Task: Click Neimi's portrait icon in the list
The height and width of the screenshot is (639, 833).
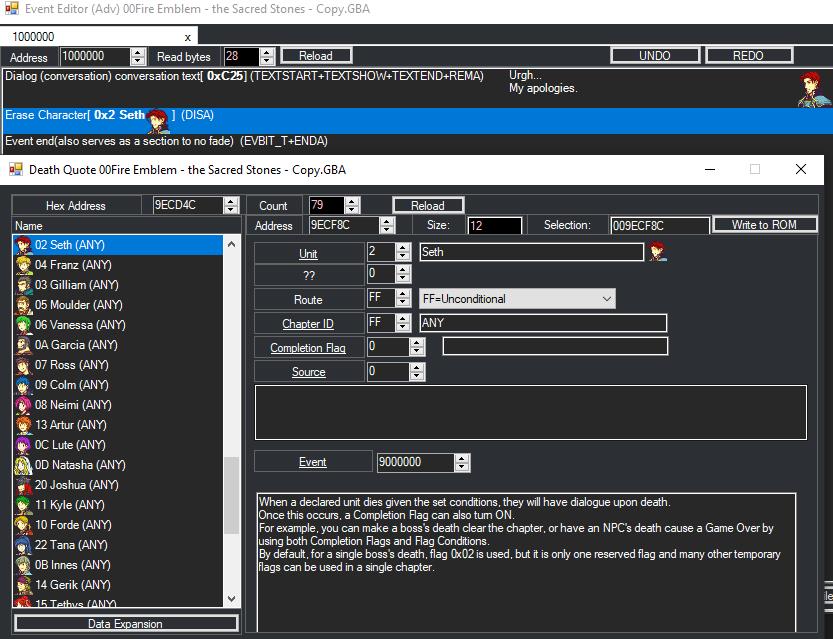Action: [x=23, y=405]
